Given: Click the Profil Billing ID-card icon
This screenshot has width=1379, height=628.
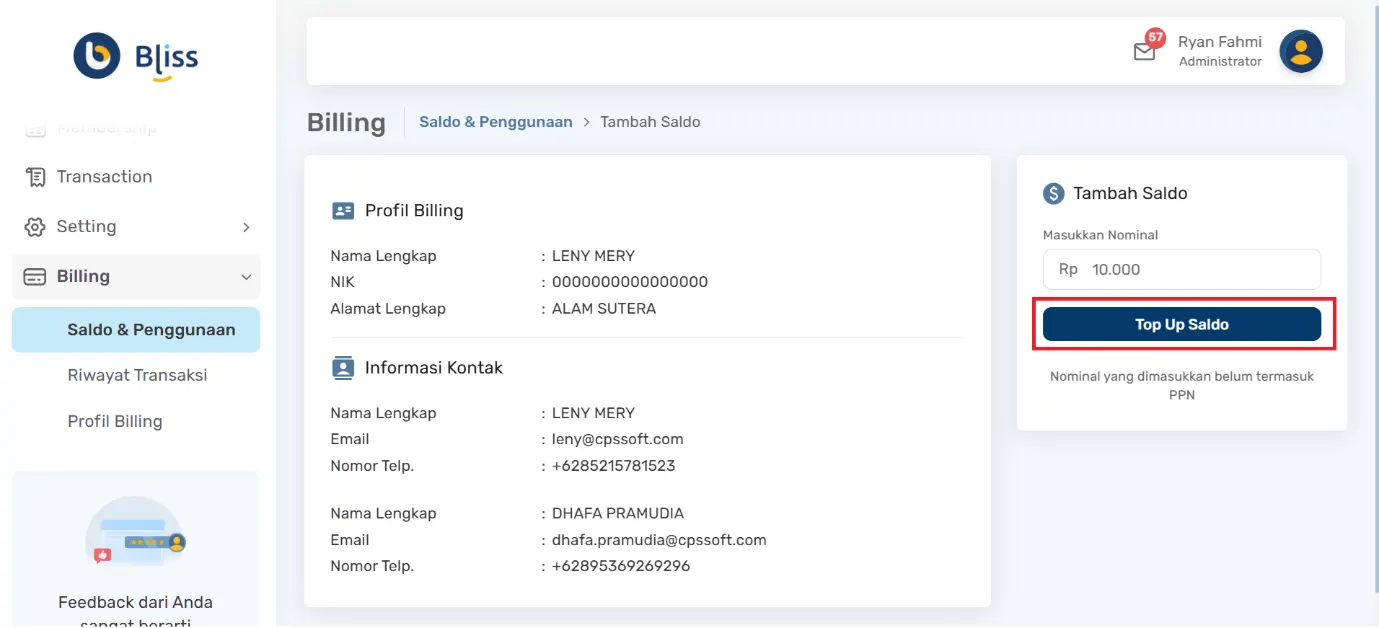Looking at the screenshot, I should (x=344, y=210).
